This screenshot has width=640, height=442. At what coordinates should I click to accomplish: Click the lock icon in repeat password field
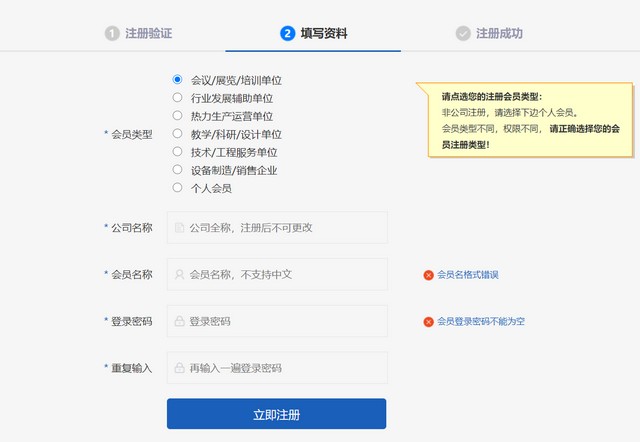[x=179, y=368]
